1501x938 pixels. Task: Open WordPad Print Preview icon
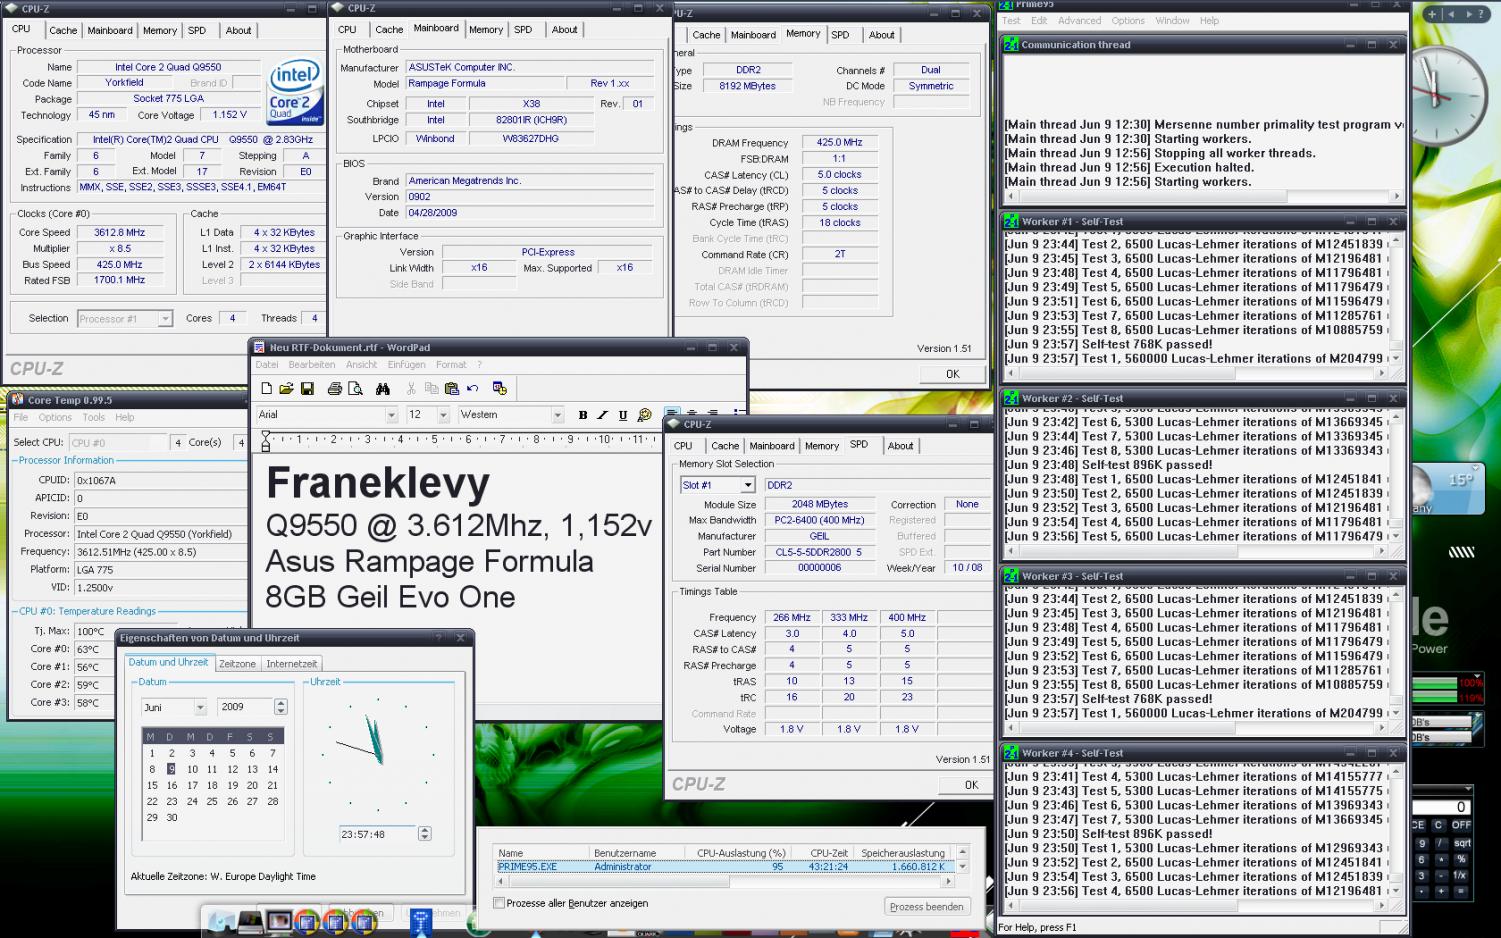pyautogui.click(x=355, y=388)
